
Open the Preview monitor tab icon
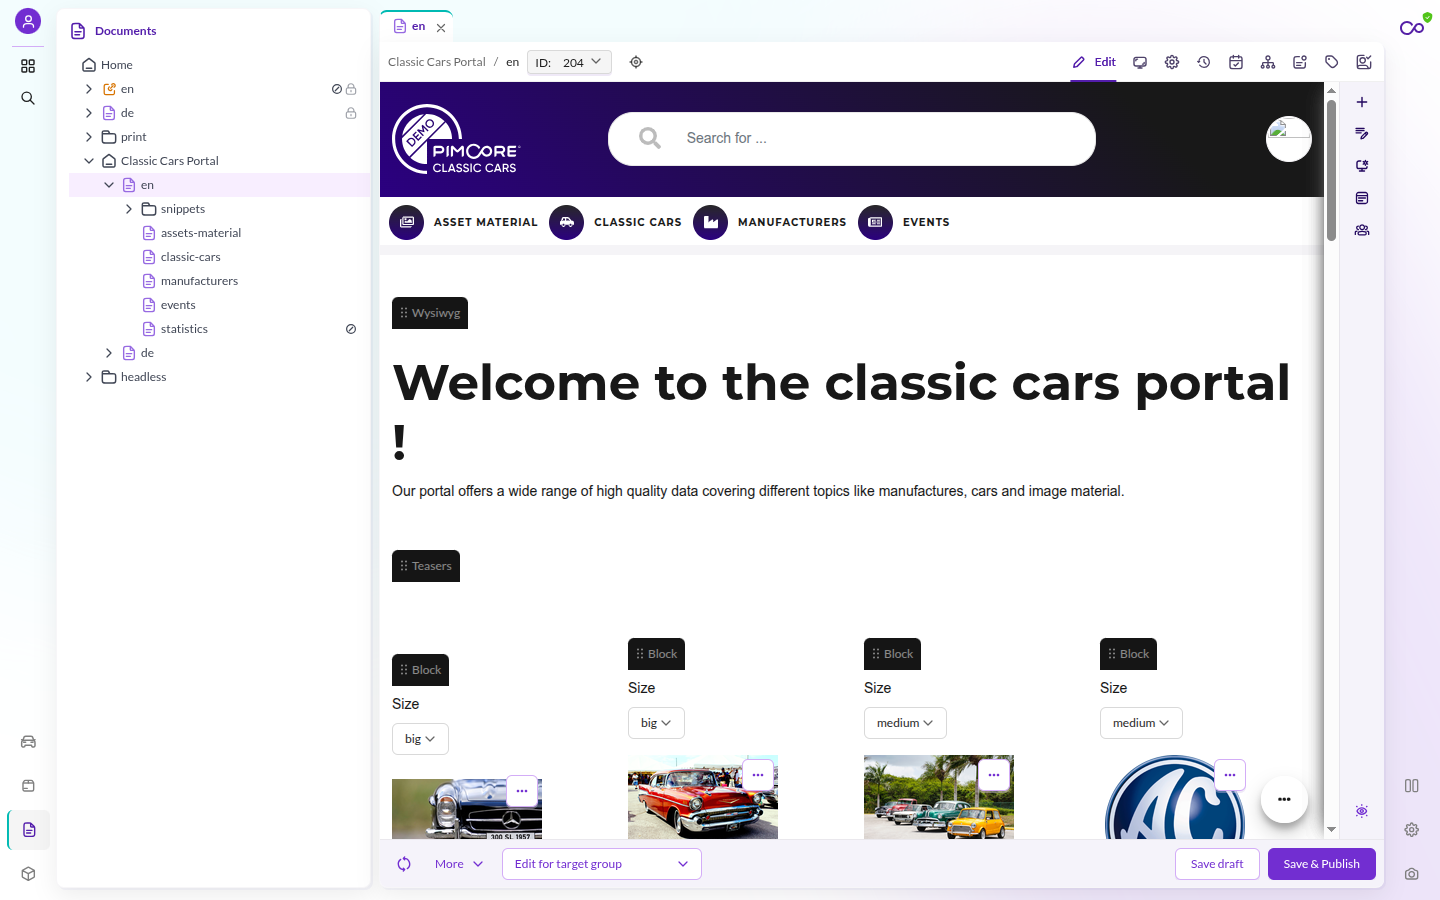pos(1140,62)
